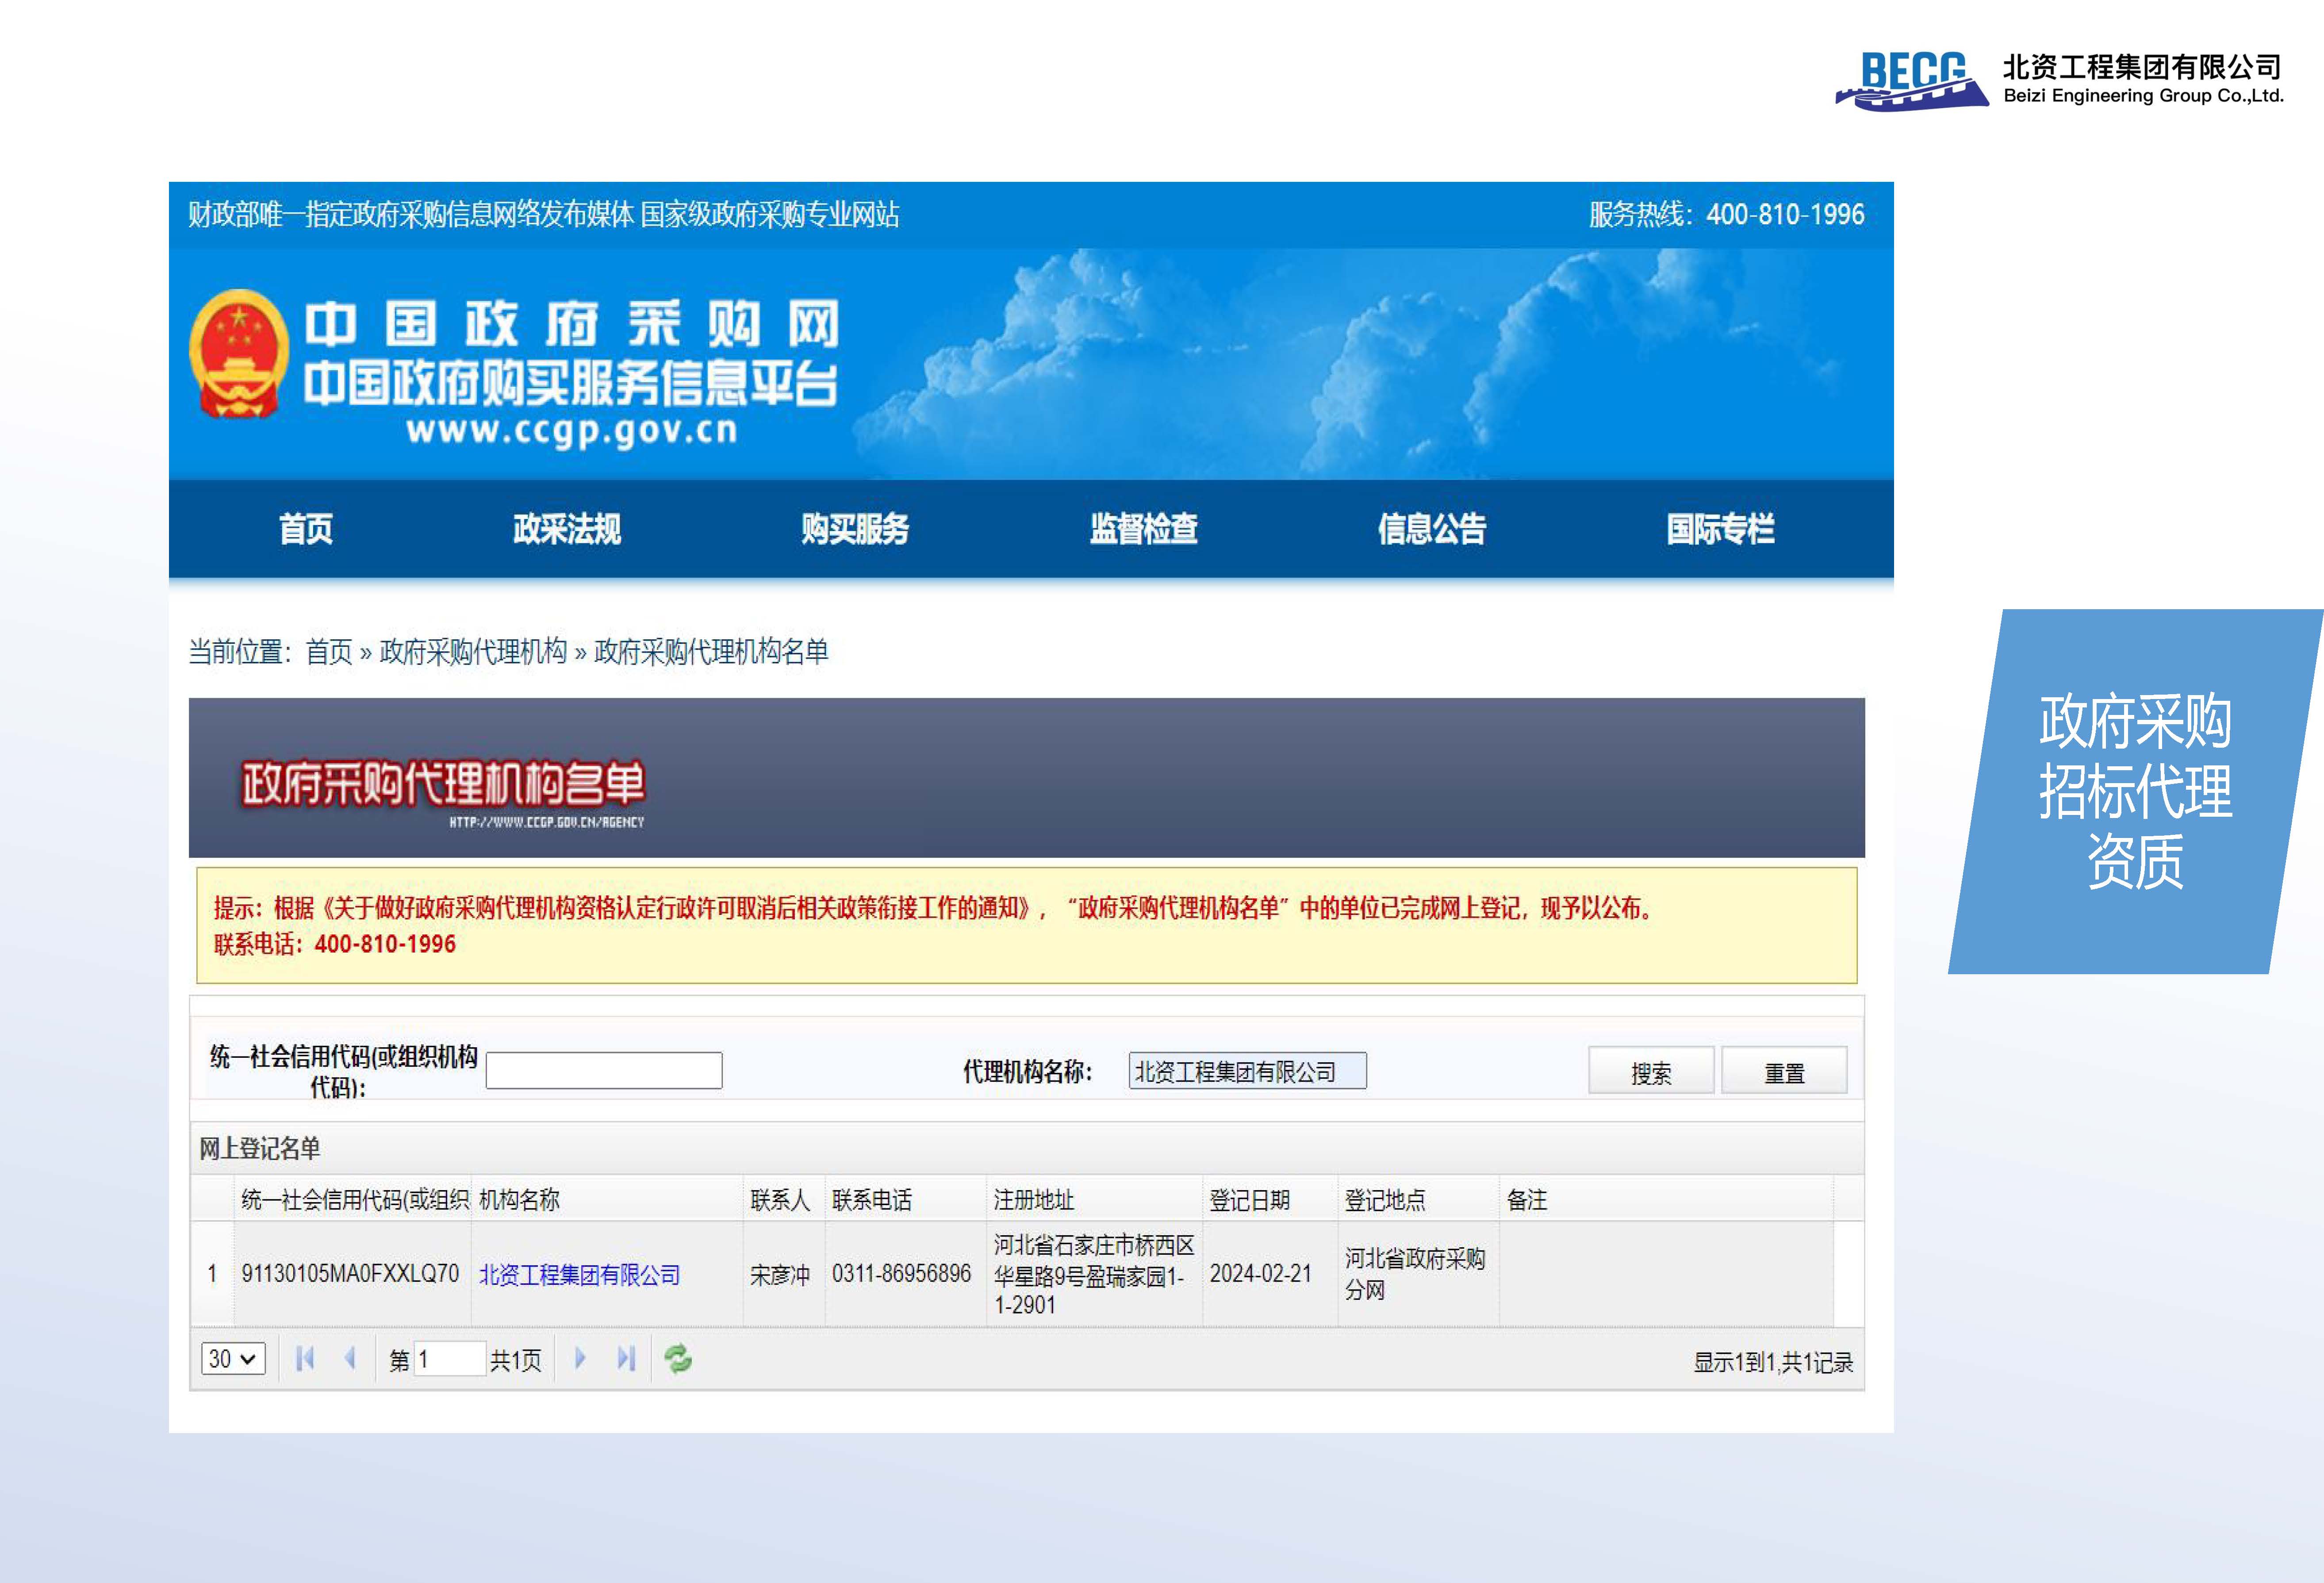Click 政府采购代理机构名单 breadcrumb link

coord(711,652)
